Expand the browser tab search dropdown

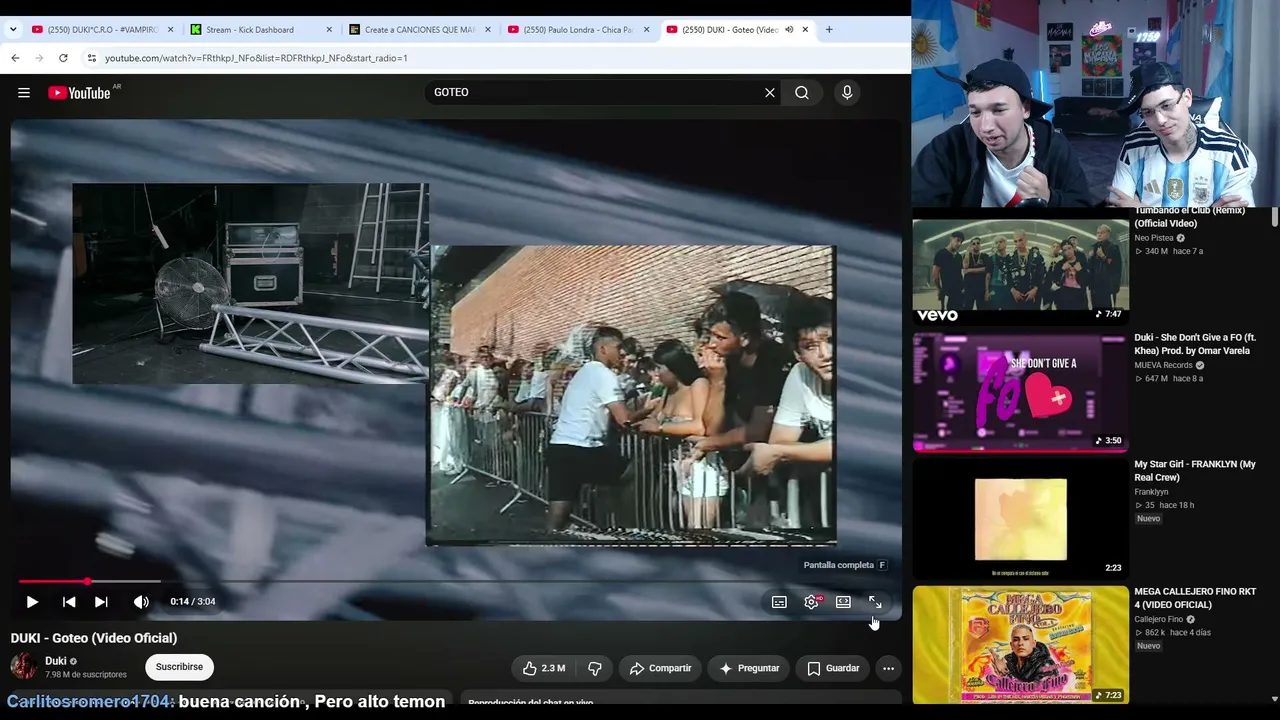(x=13, y=30)
